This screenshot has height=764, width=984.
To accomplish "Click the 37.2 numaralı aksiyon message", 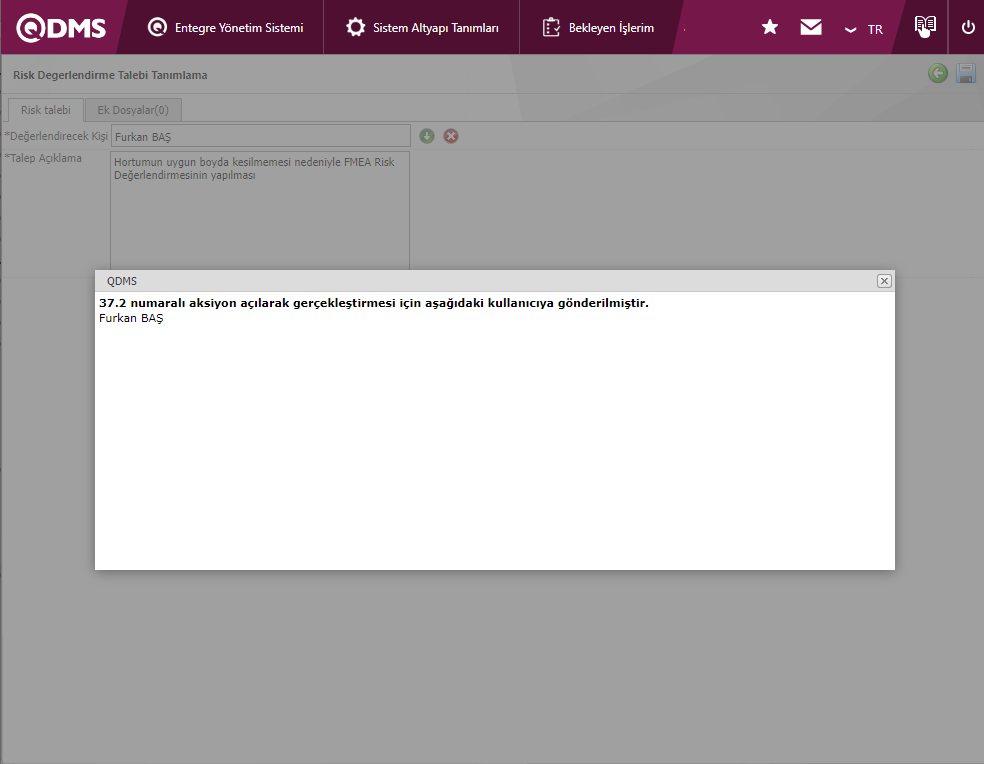I will tap(374, 303).
